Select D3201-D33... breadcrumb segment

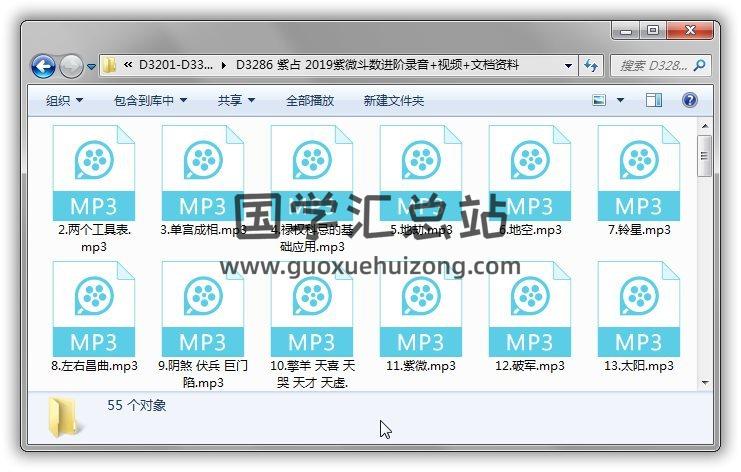tap(176, 65)
